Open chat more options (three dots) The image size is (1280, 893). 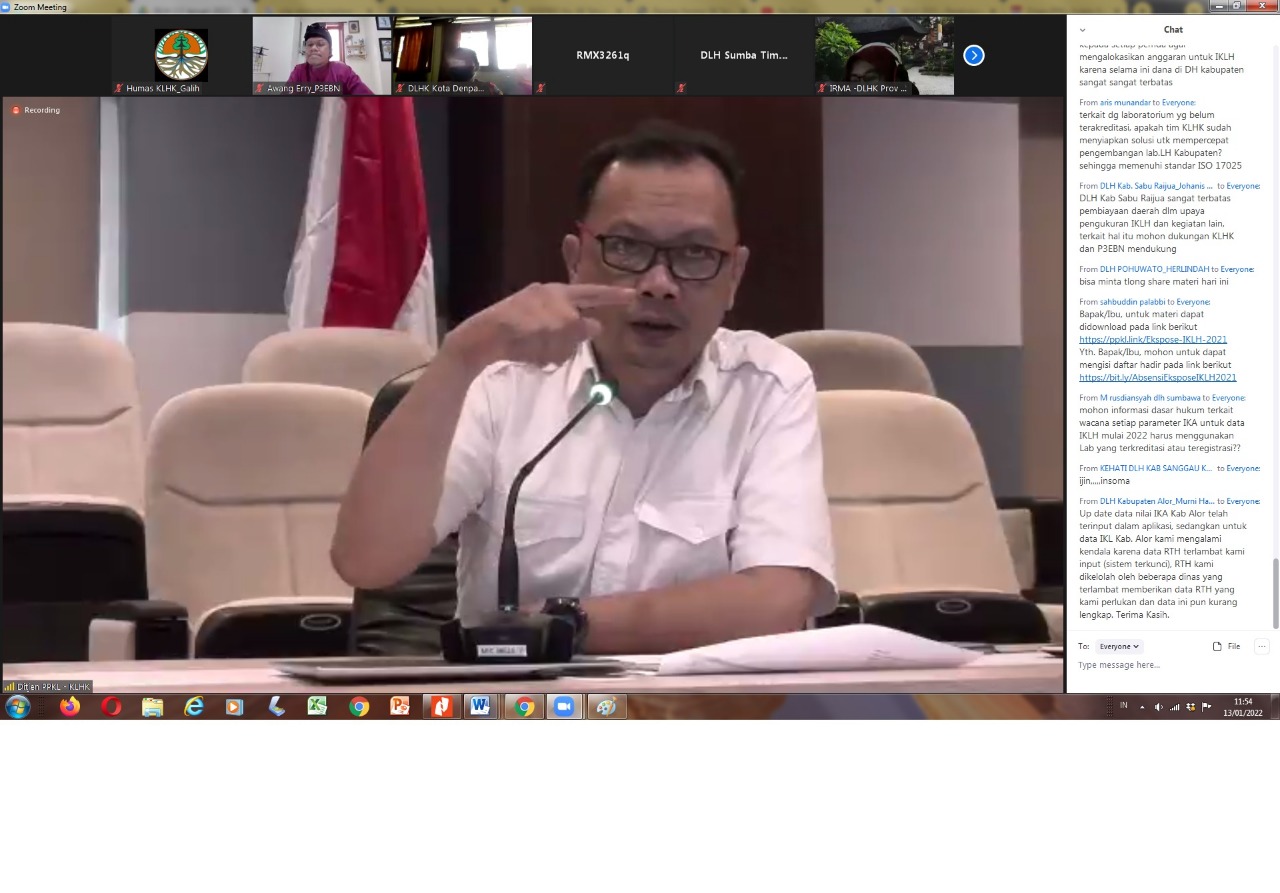[1262, 647]
